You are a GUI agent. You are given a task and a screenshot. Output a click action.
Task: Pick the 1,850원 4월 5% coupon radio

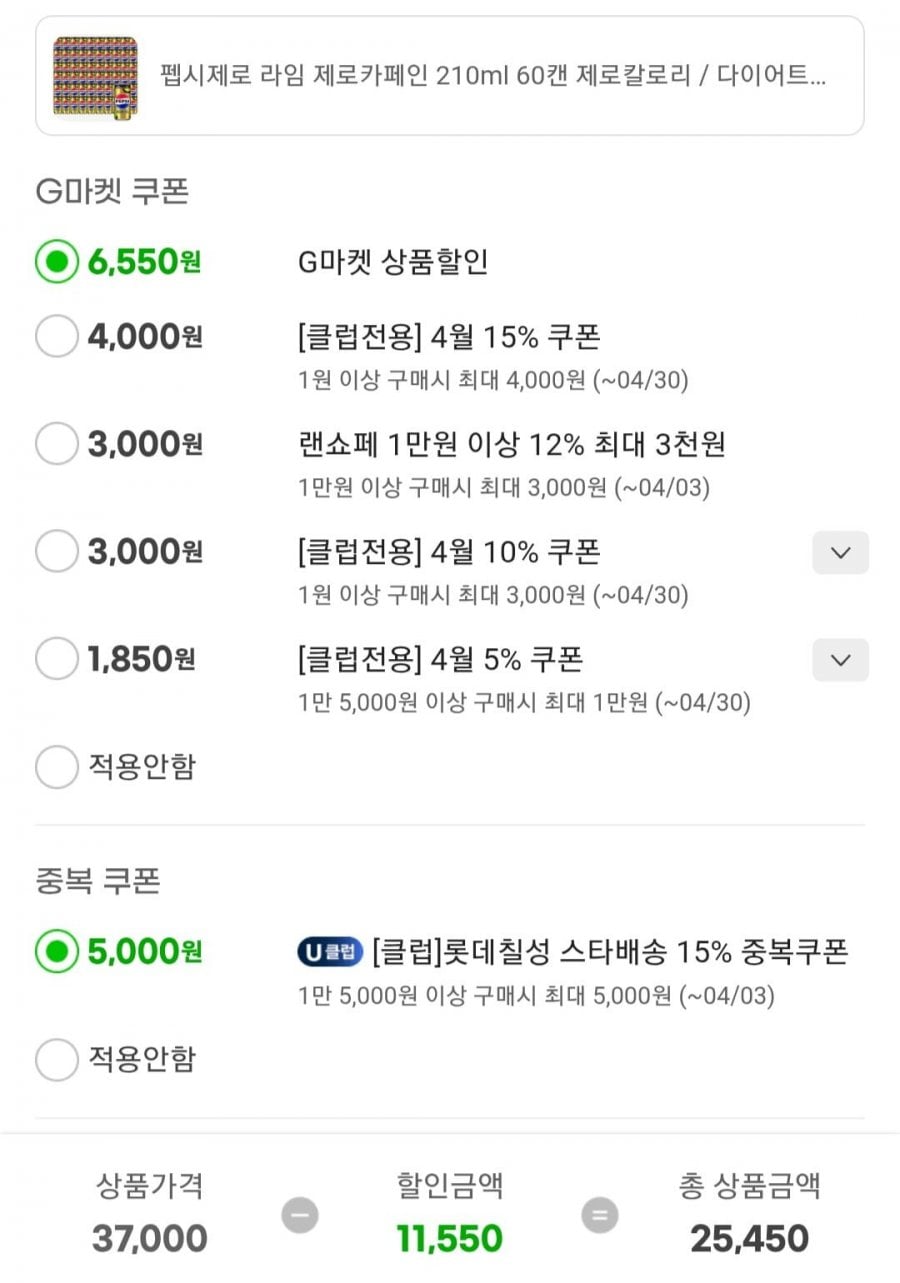click(57, 660)
